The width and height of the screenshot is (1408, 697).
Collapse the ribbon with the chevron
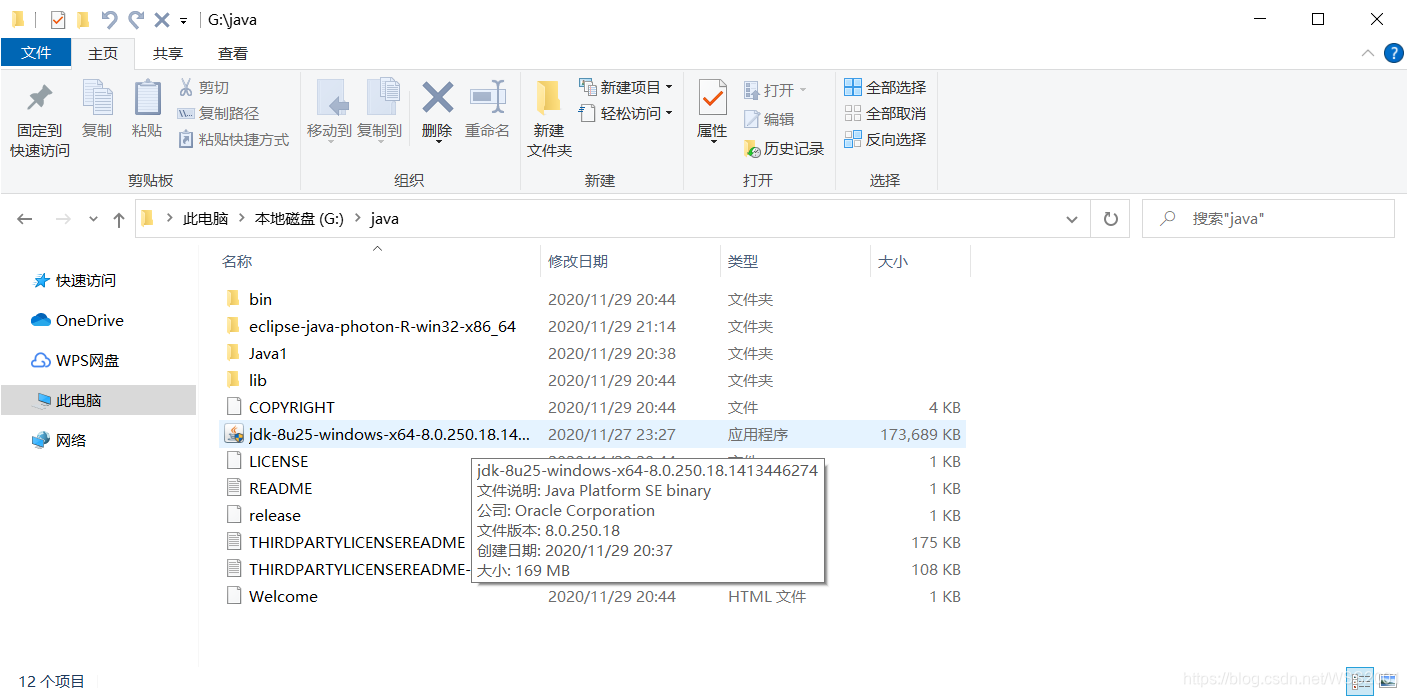pyautogui.click(x=1368, y=53)
